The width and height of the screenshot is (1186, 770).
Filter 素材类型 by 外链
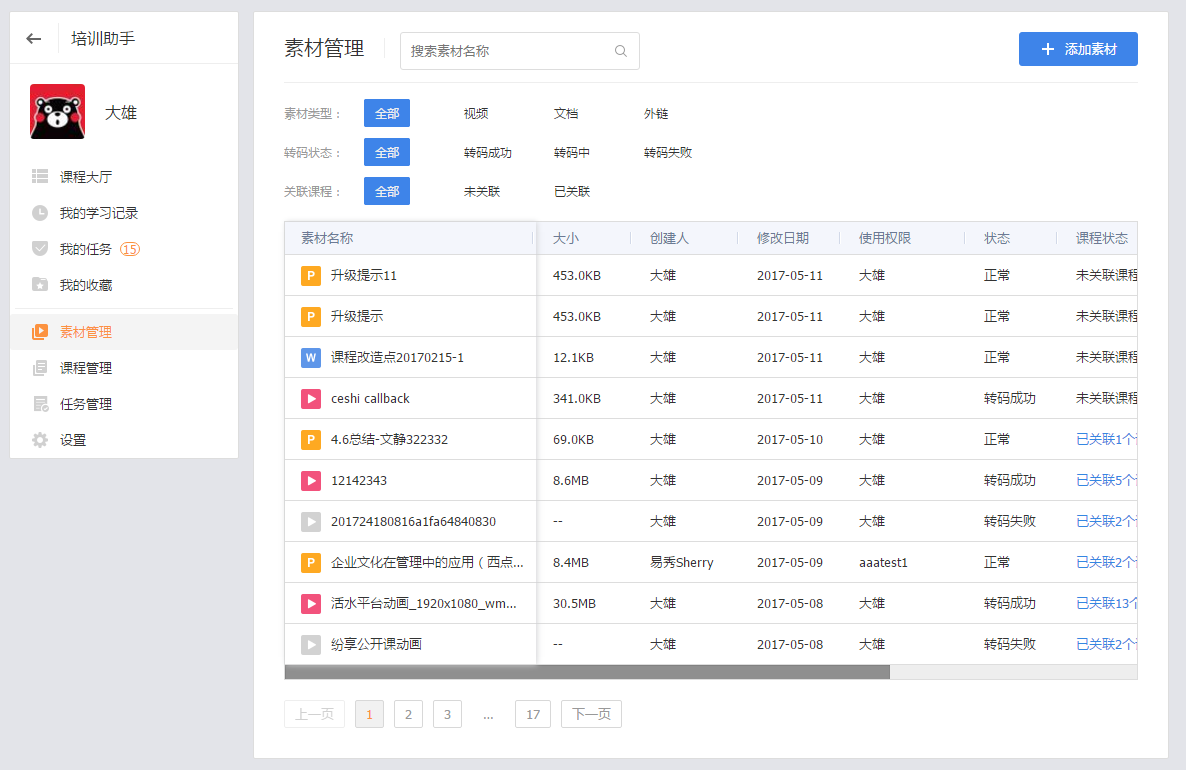(656, 113)
